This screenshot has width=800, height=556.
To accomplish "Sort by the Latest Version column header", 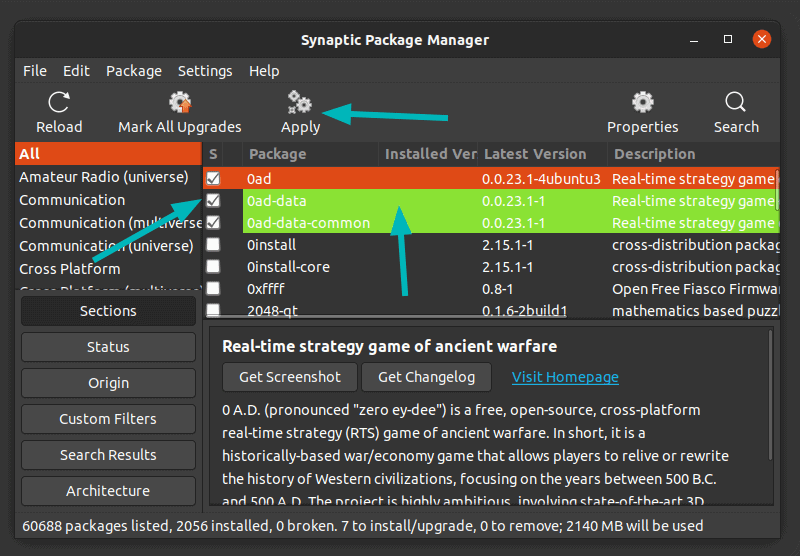I will coord(535,154).
